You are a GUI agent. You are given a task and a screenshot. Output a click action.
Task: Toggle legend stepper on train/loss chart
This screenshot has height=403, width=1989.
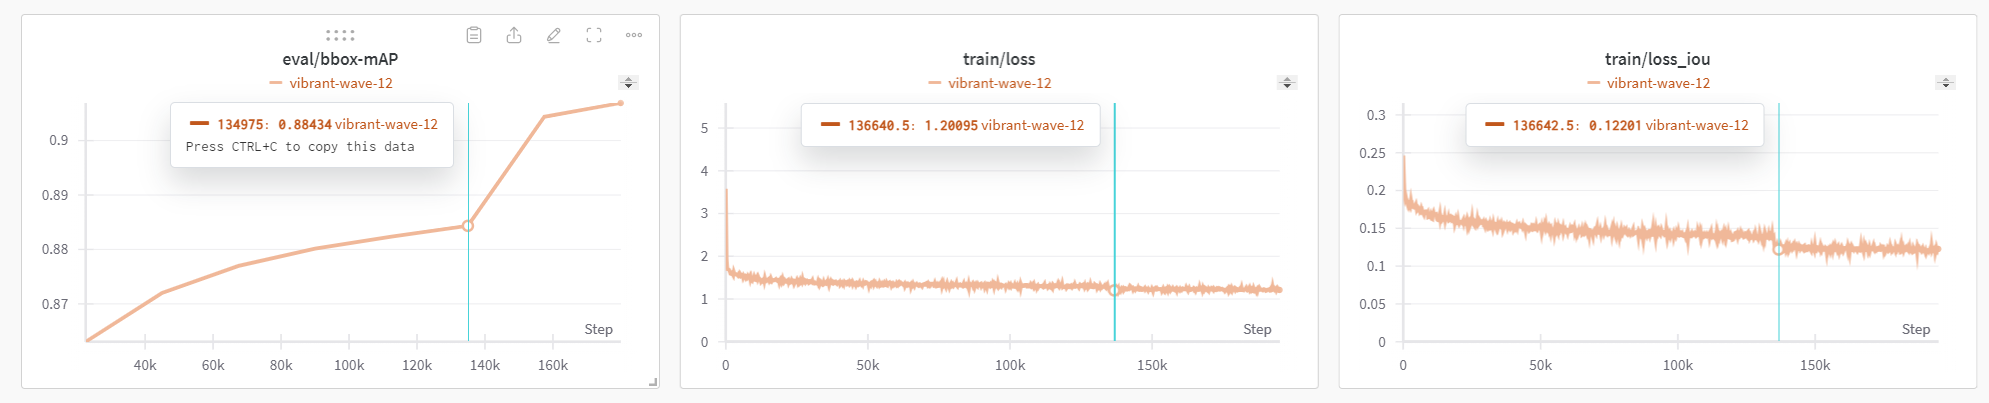[1287, 83]
